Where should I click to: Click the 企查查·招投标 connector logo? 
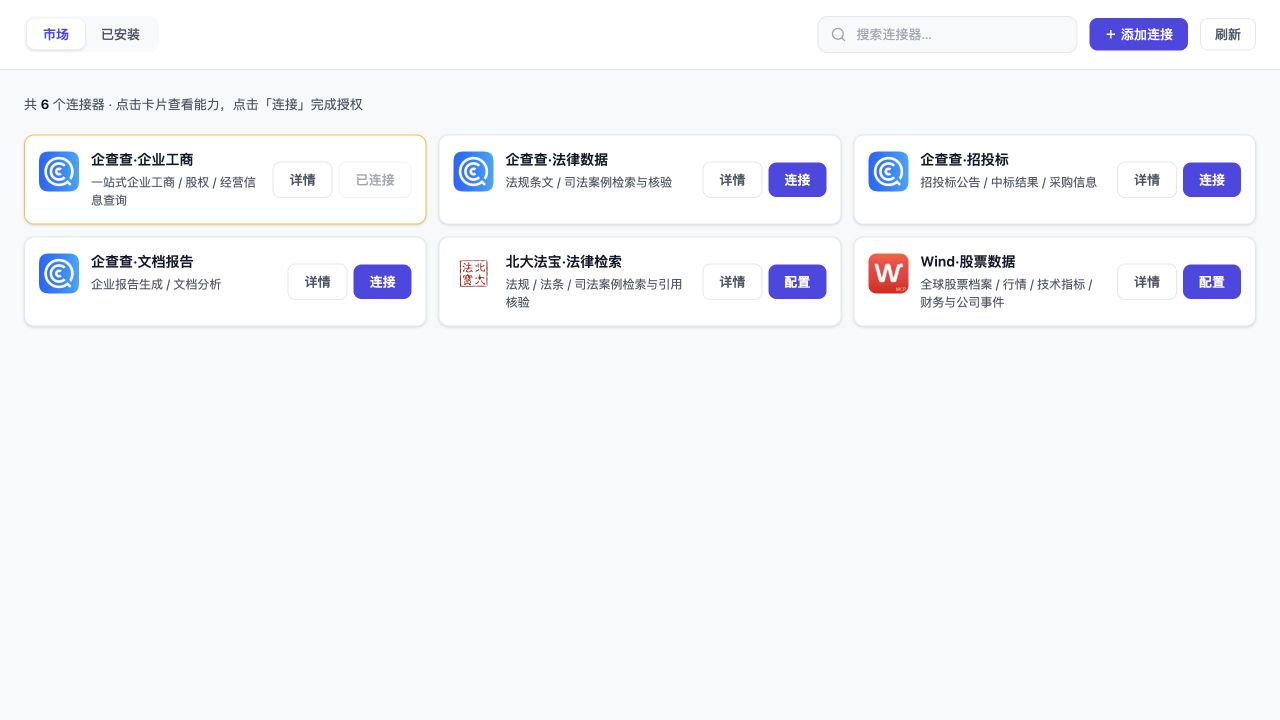tap(888, 172)
